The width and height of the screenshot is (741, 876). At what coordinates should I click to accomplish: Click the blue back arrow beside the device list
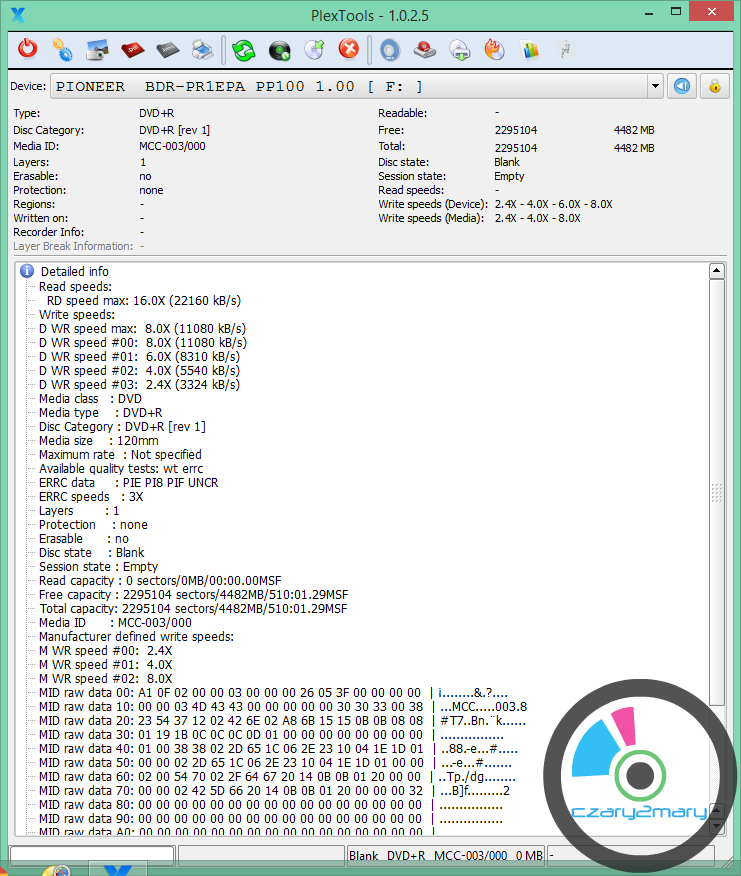681,86
